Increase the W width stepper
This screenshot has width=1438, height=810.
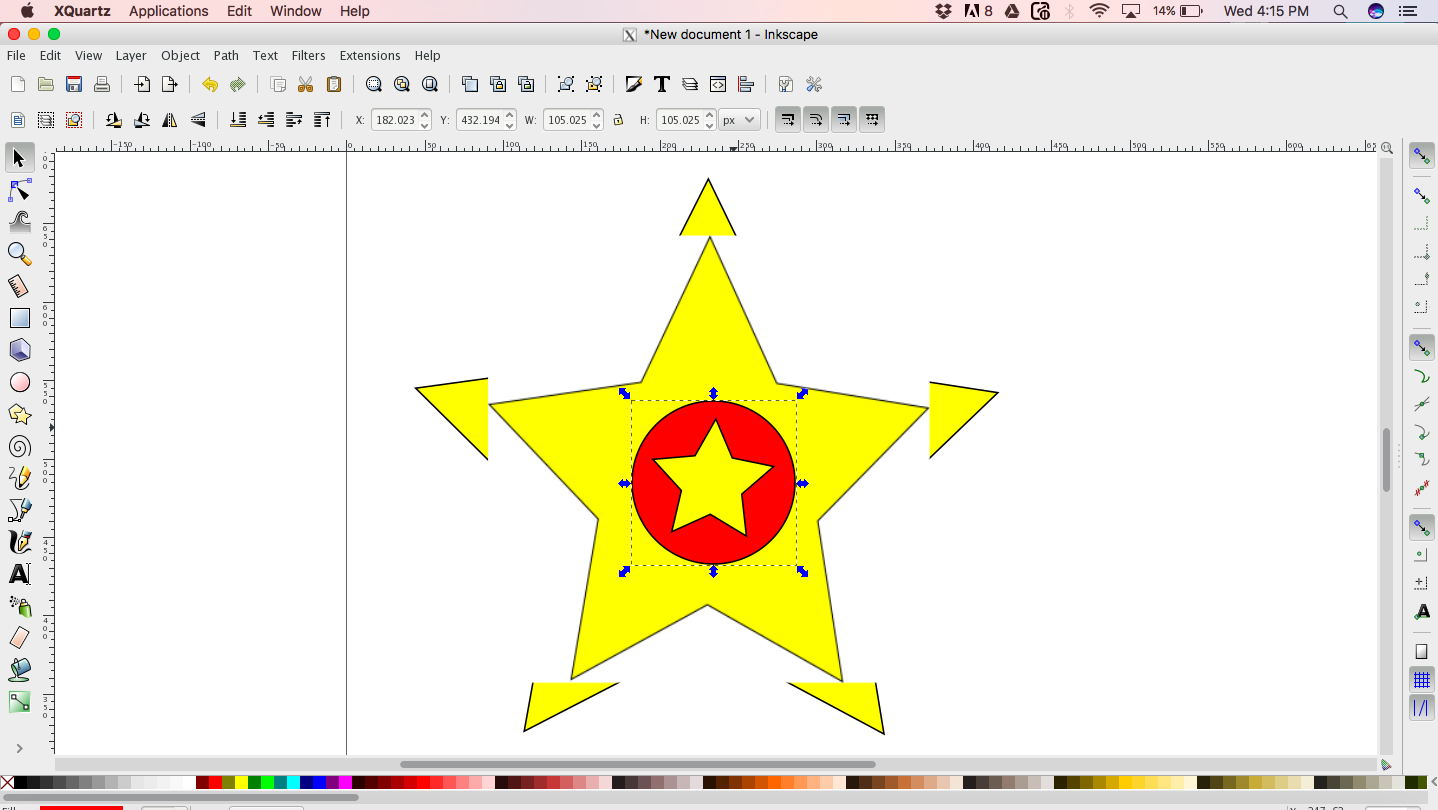tap(597, 115)
